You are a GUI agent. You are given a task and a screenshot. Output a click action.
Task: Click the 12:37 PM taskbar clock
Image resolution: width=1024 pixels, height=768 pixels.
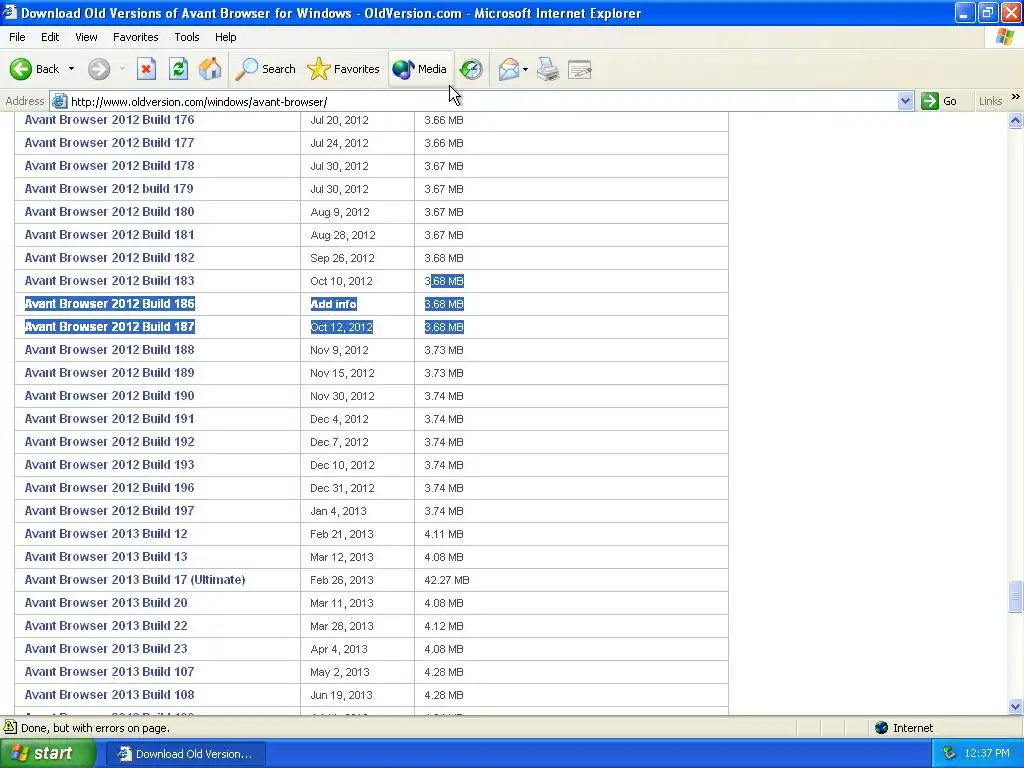(987, 753)
